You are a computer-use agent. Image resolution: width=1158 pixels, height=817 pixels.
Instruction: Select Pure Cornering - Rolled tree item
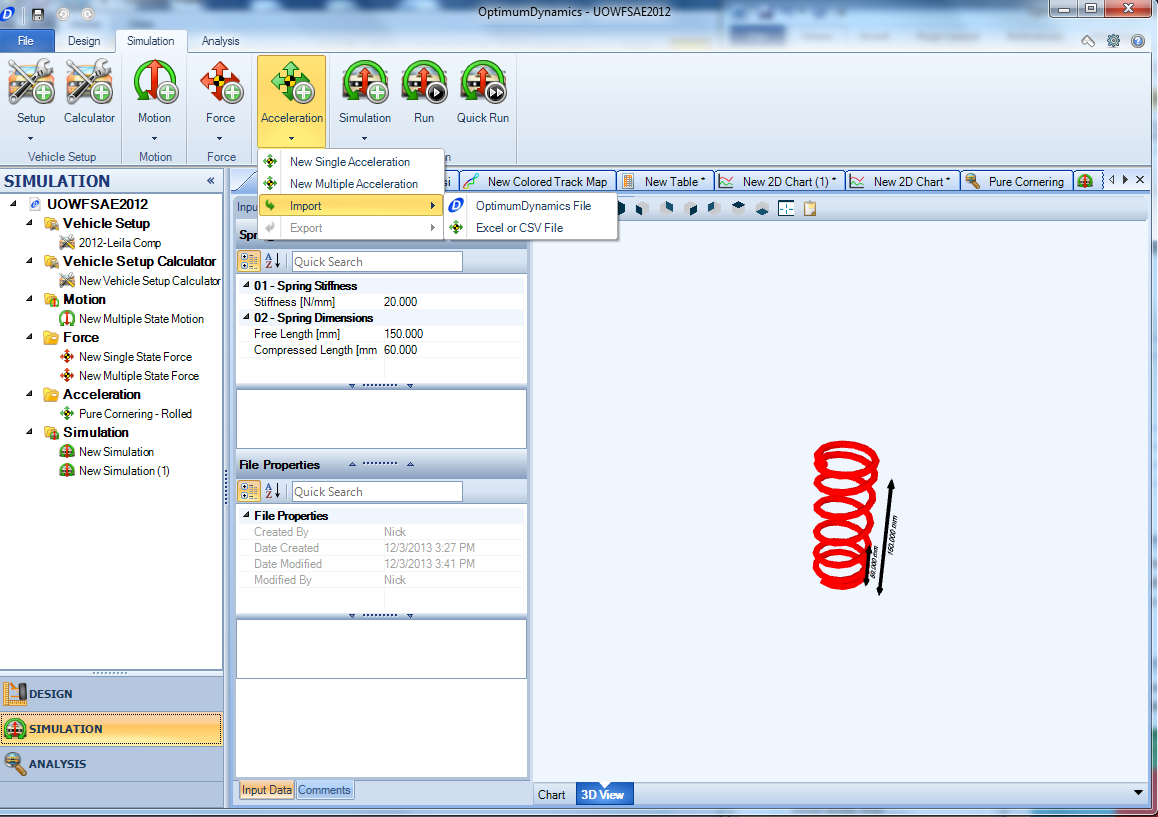click(x=135, y=414)
